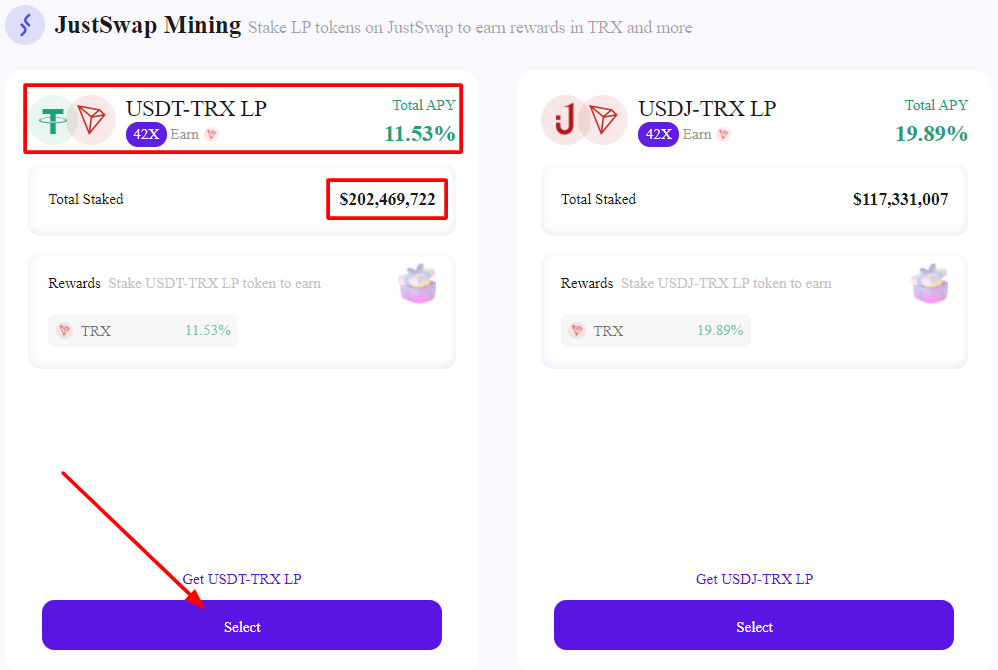Viewport: 998px width, 670px height.
Task: Click the $202,469,722 total staked amount
Action: [387, 200]
